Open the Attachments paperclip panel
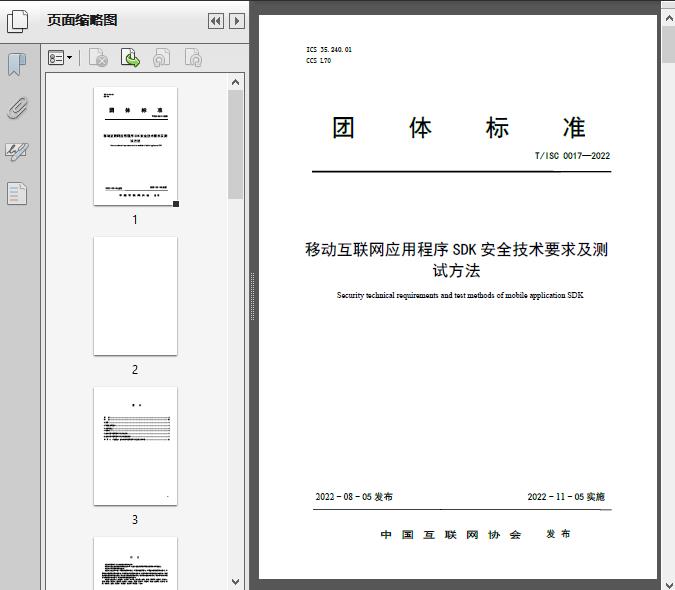 [17, 108]
